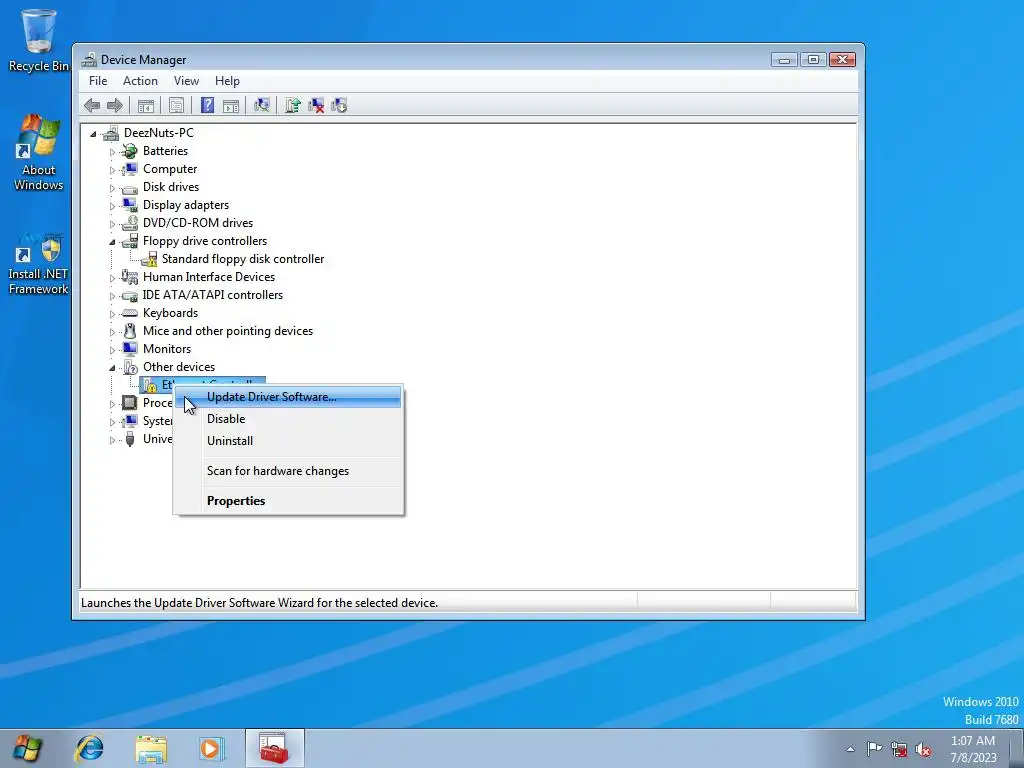Screen dimensions: 1024x768
Task: Click the scan for hardware changes toolbar icon
Action: click(x=262, y=105)
